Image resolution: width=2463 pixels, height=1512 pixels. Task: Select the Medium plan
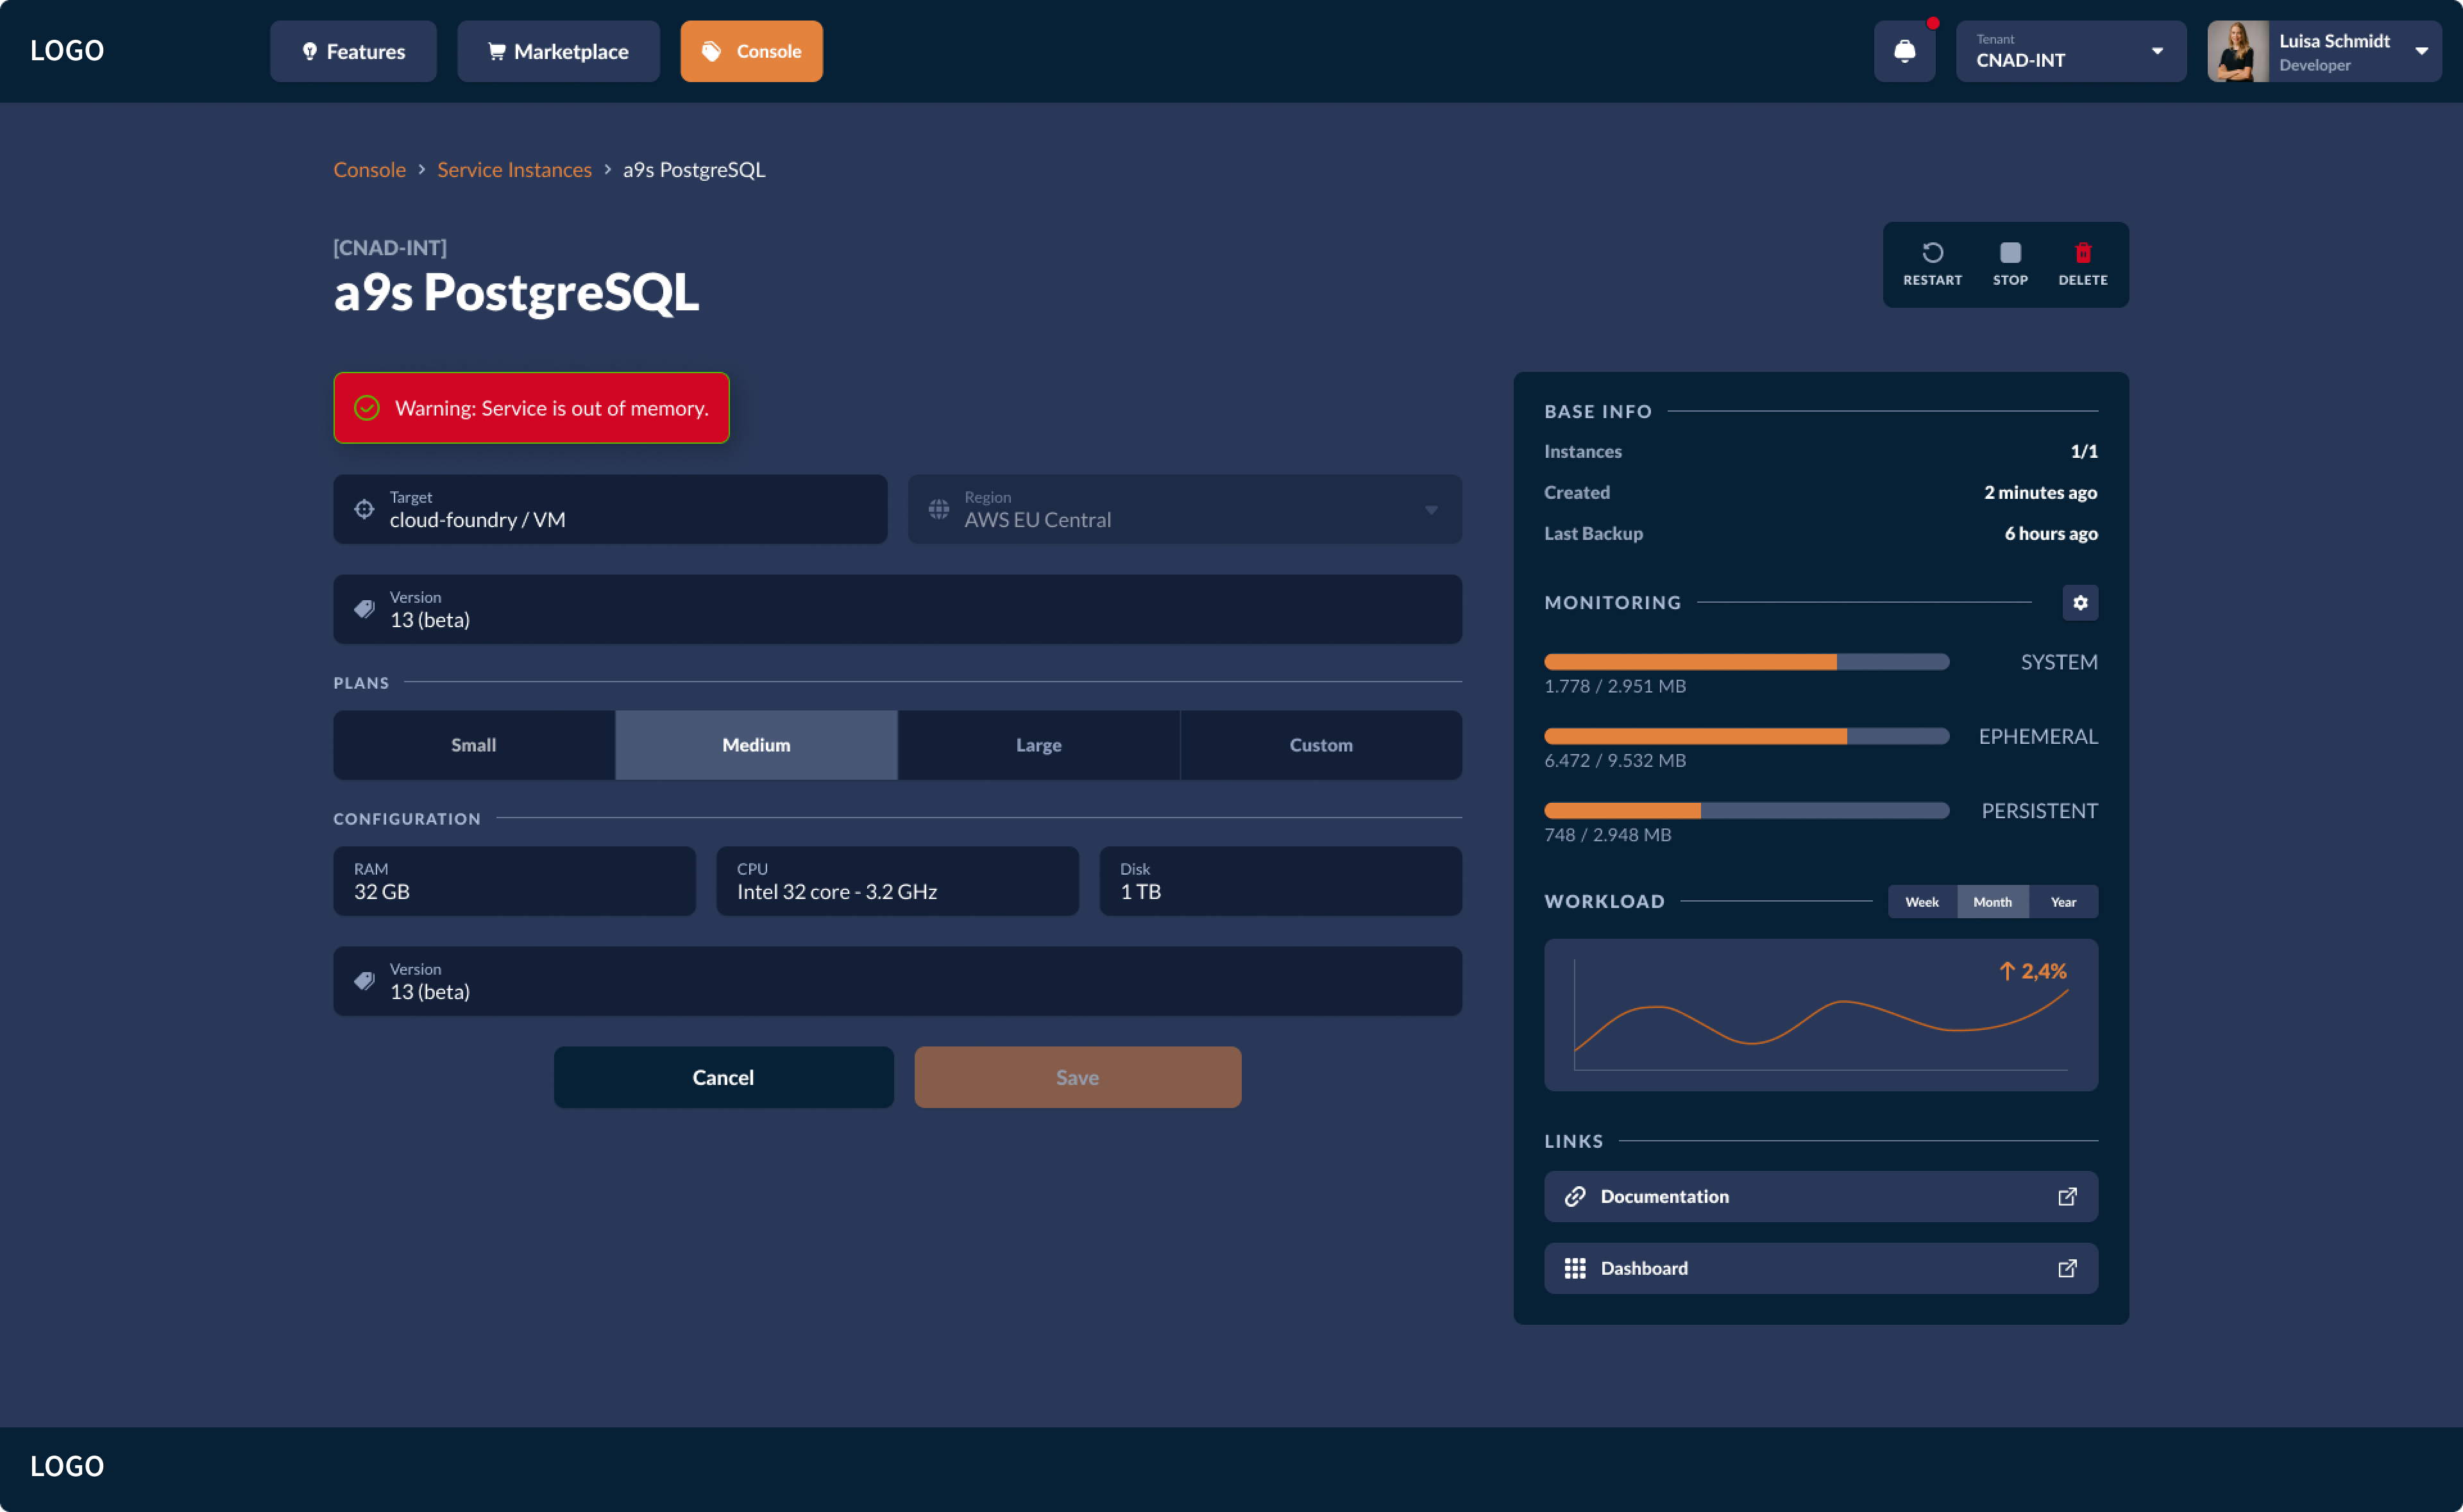[756, 745]
